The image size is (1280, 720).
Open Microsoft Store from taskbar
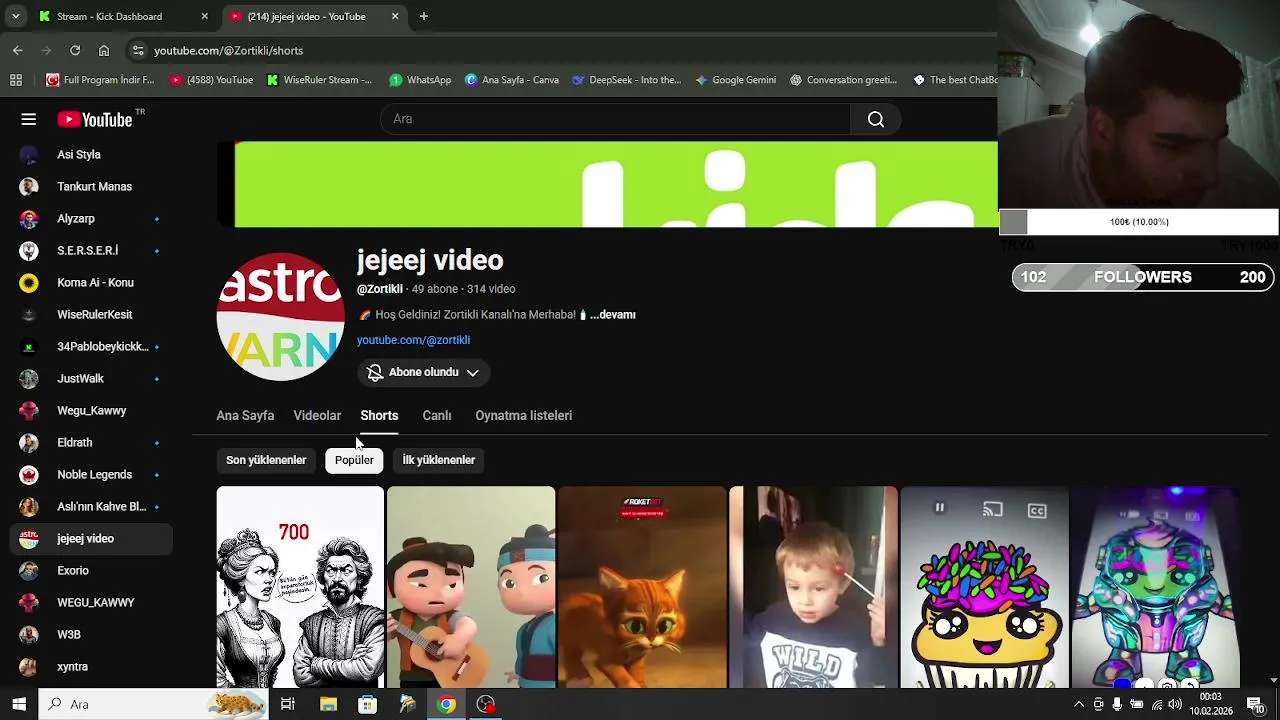[367, 704]
